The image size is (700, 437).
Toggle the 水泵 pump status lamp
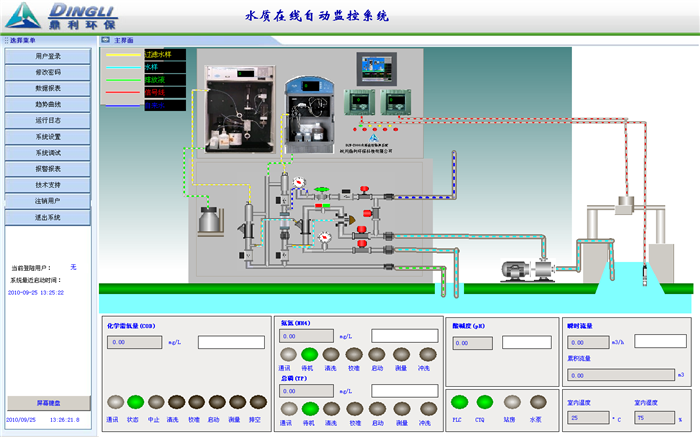tap(536, 403)
